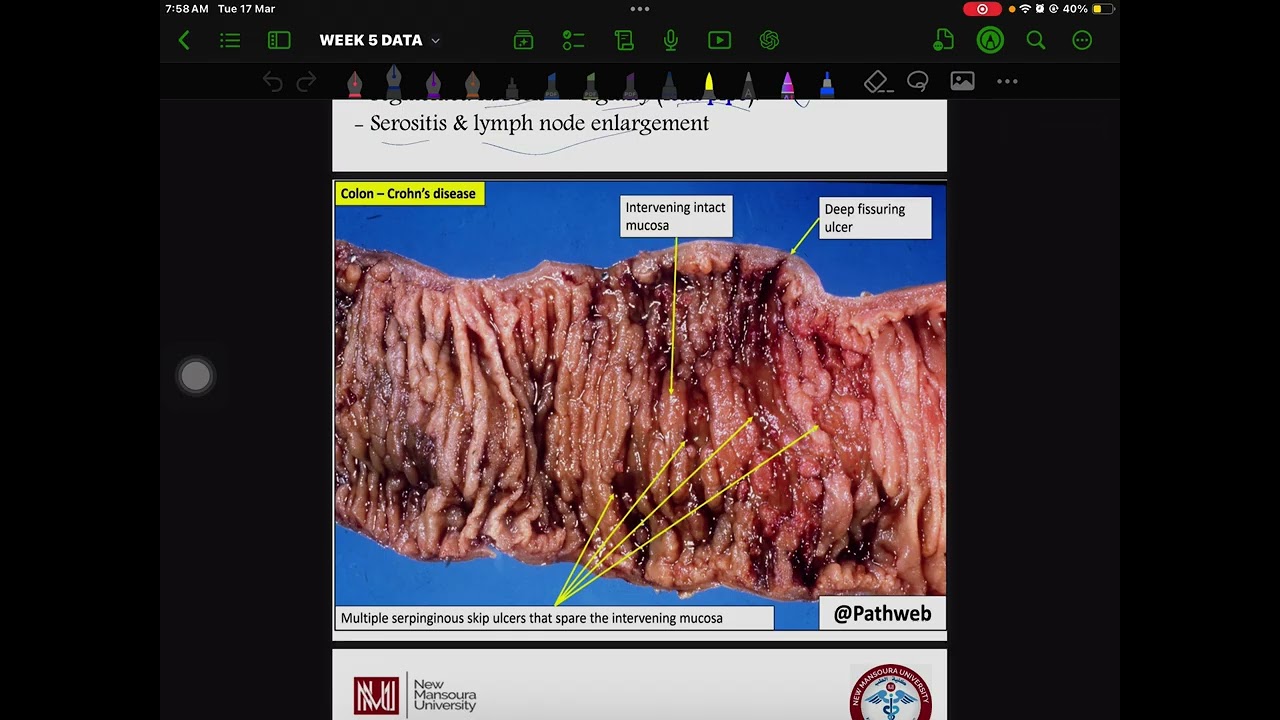Open the AI assistant knot icon

coord(769,40)
